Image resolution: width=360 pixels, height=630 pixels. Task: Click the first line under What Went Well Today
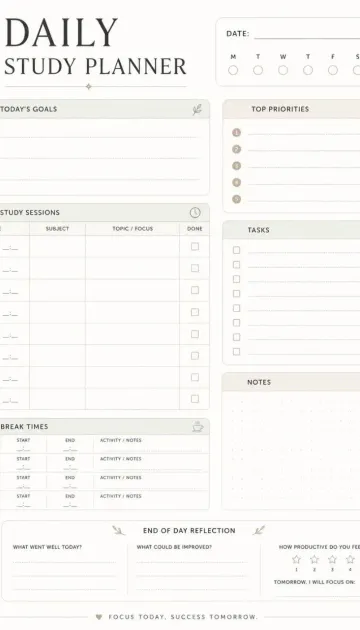pos(64,562)
